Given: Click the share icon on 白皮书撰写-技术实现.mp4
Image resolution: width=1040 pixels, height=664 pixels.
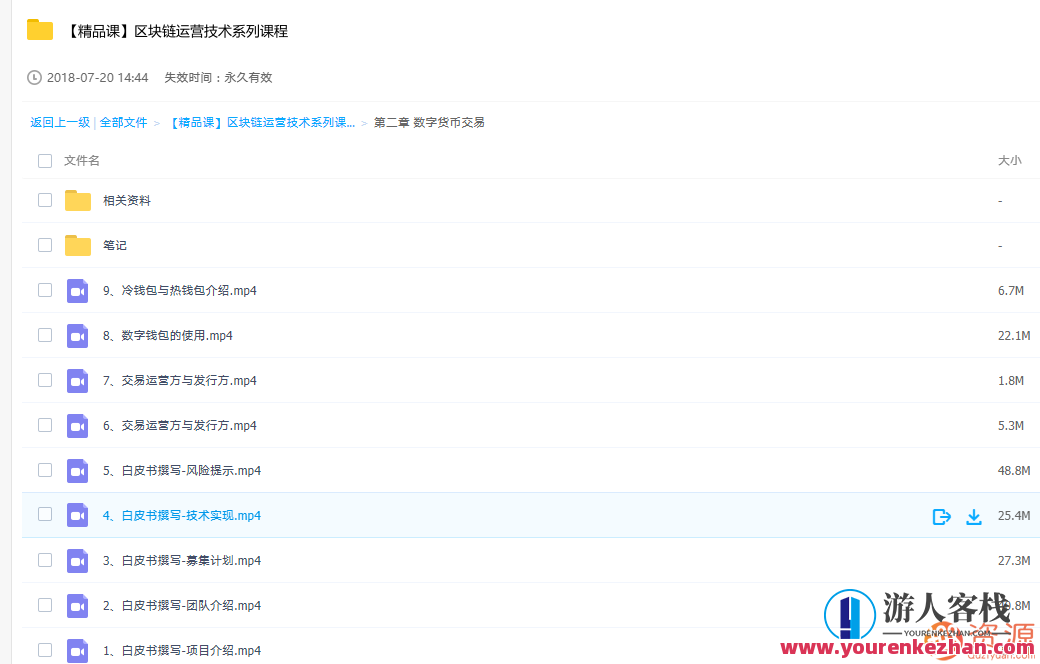Looking at the screenshot, I should 941,517.
